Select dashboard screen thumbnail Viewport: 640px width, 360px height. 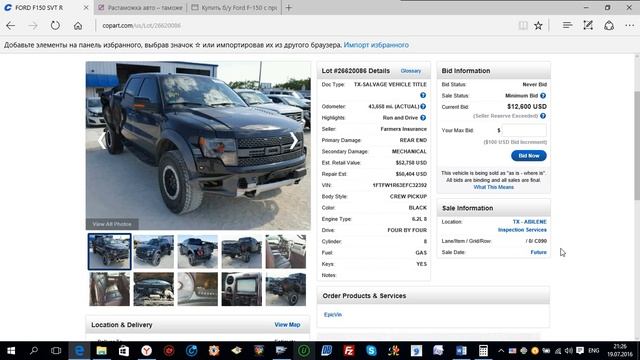[x=242, y=289]
